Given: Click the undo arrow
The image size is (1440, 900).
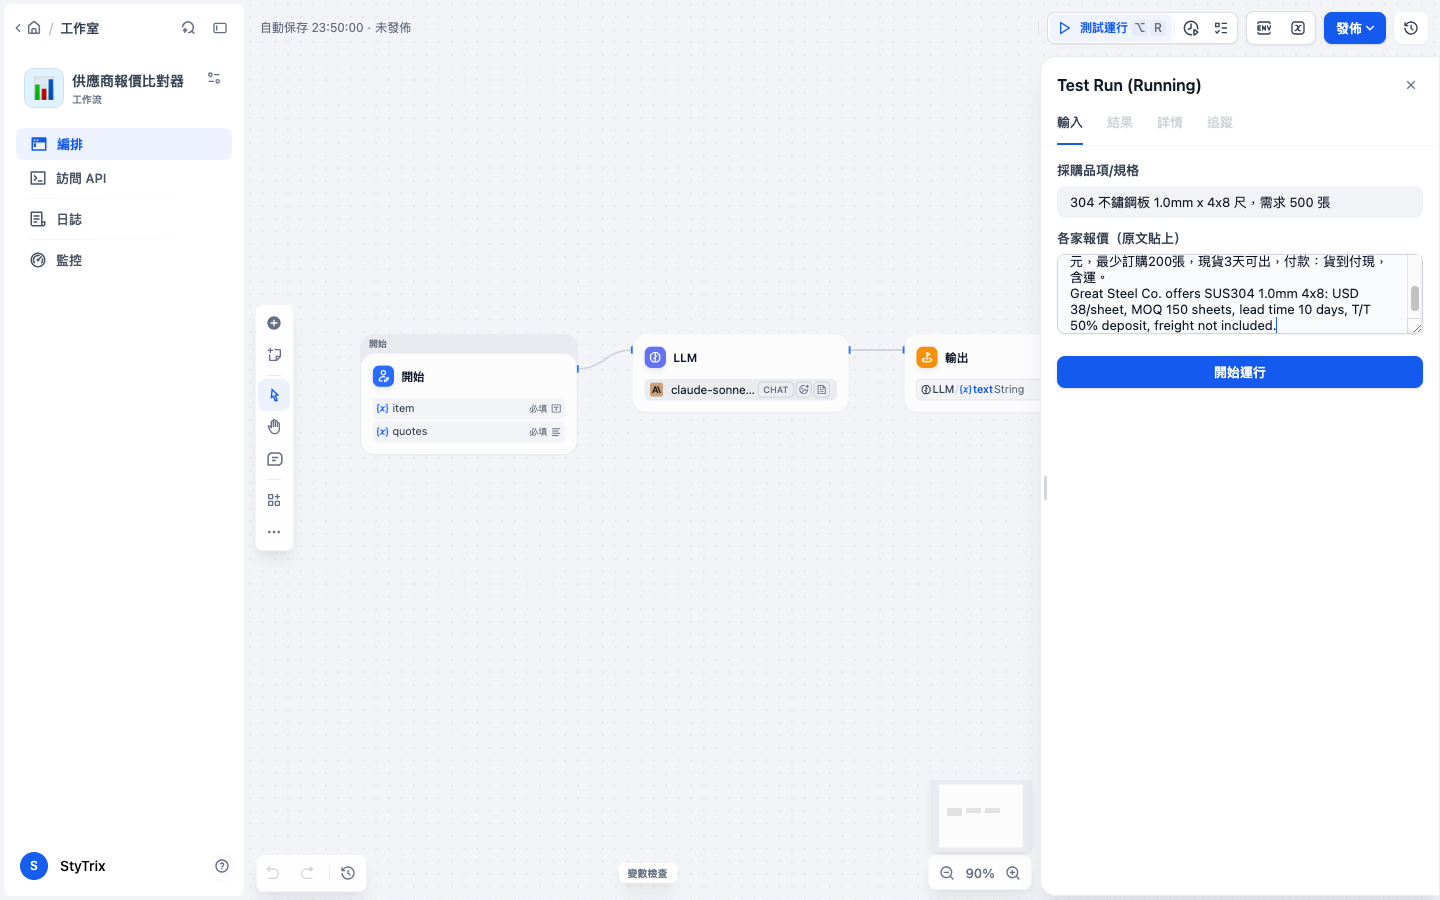Looking at the screenshot, I should (273, 873).
